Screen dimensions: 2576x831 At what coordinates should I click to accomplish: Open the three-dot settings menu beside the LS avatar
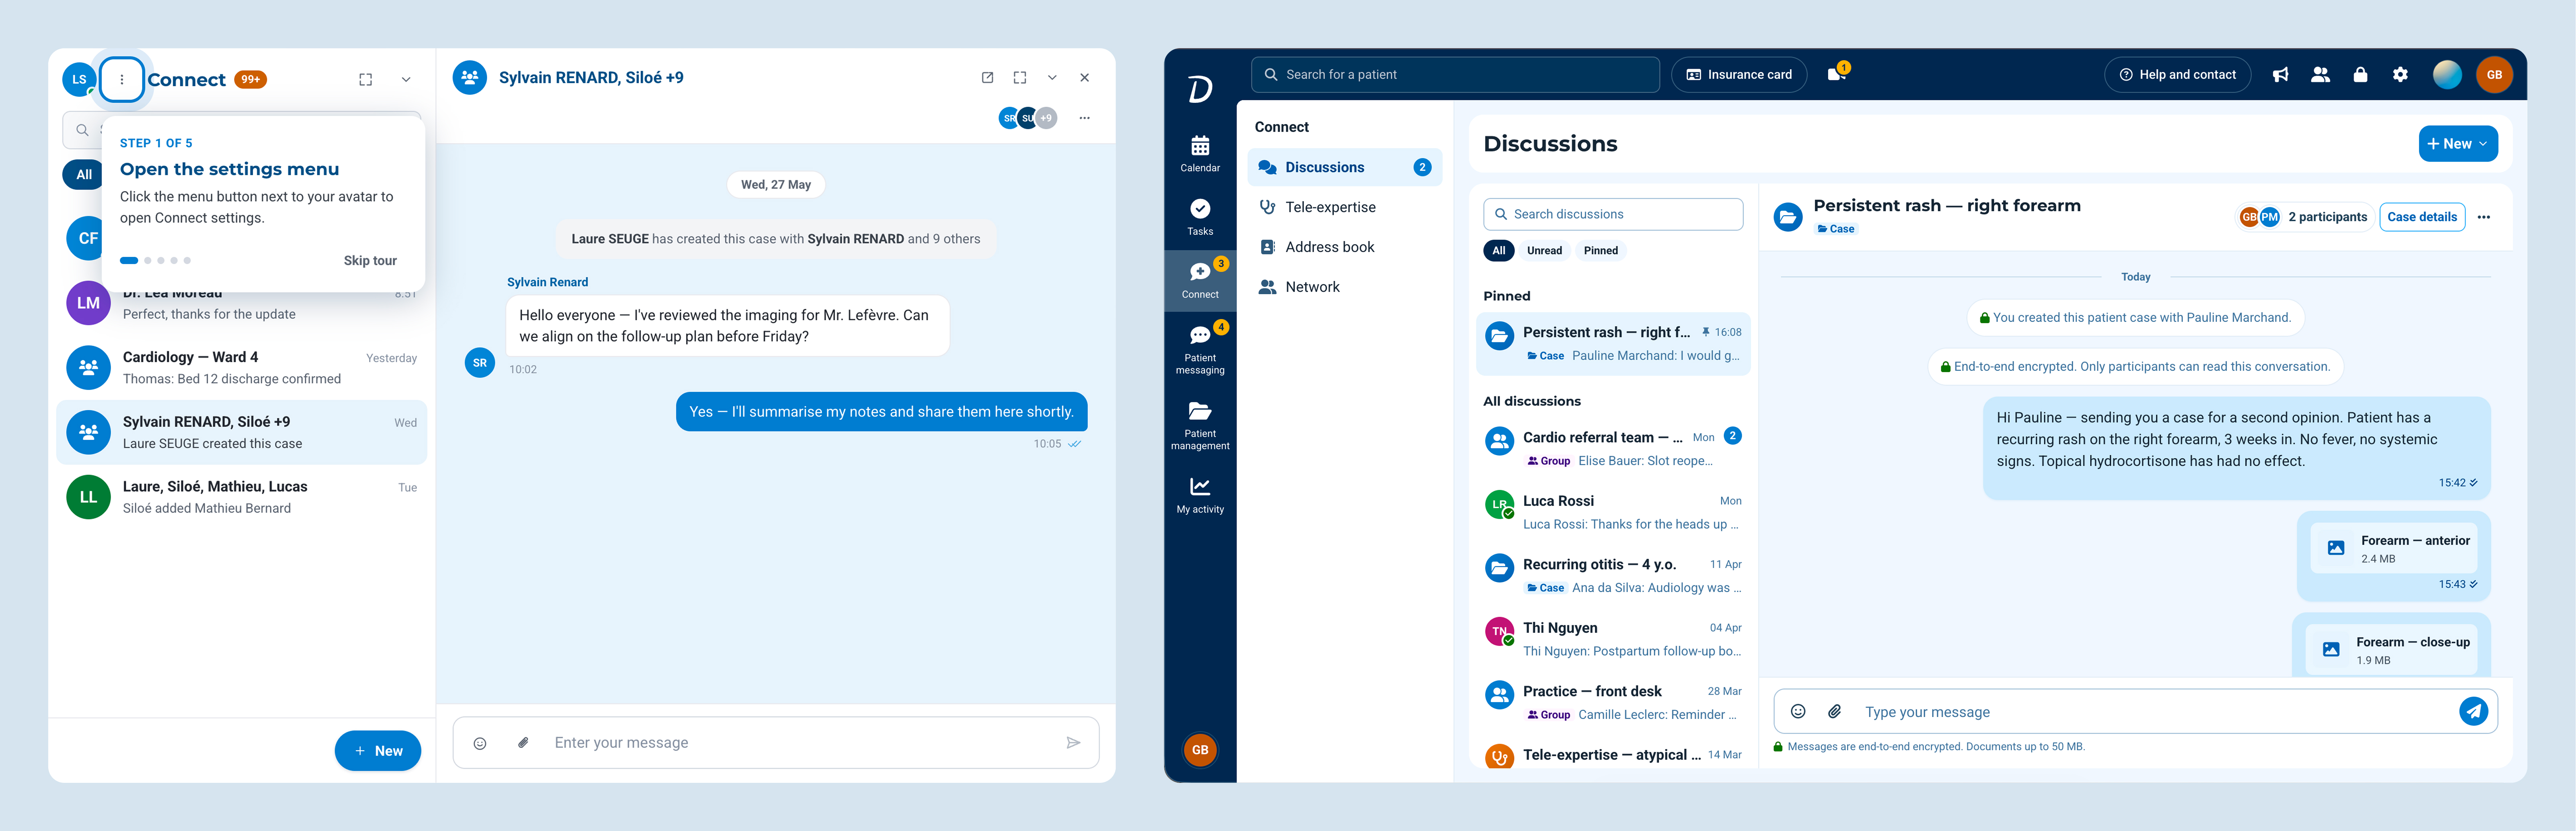(122, 79)
